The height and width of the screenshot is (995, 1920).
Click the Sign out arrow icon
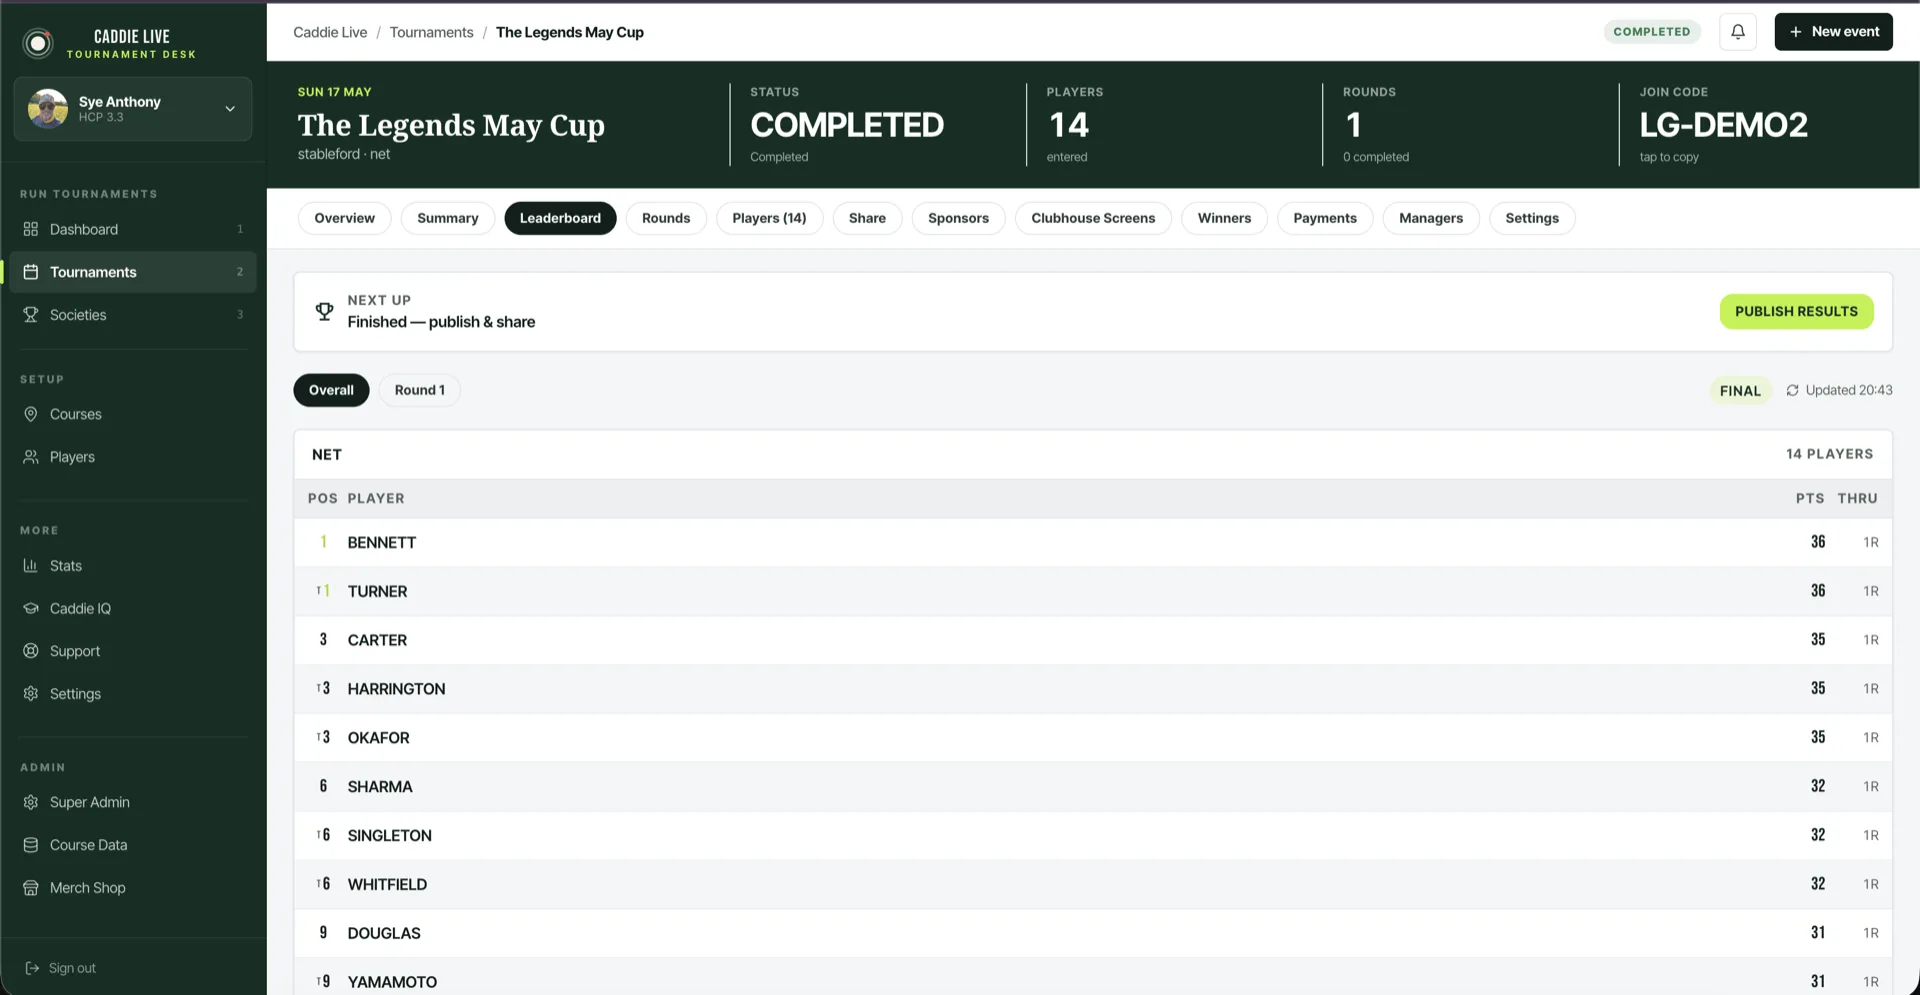pos(32,968)
